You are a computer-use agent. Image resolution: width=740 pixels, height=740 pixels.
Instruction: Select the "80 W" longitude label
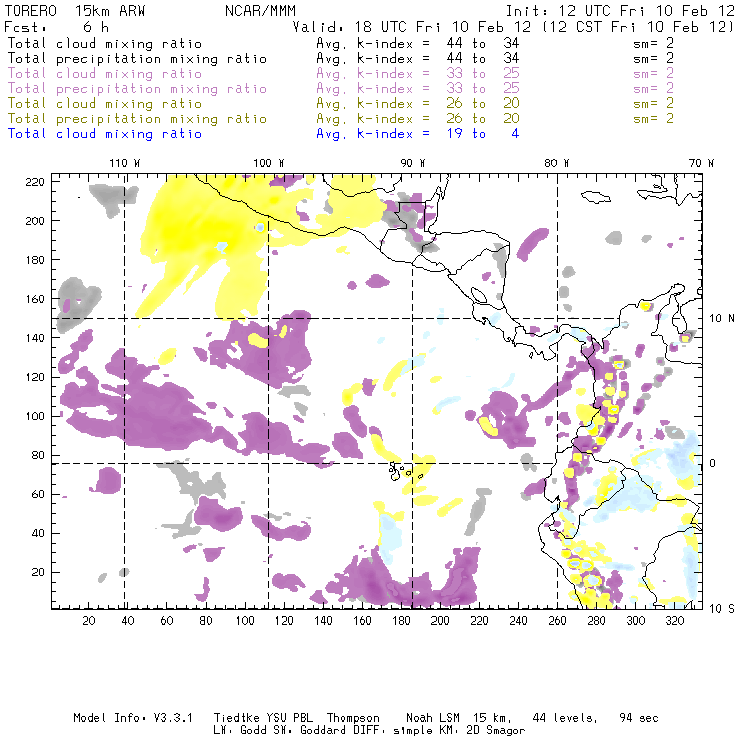point(556,163)
